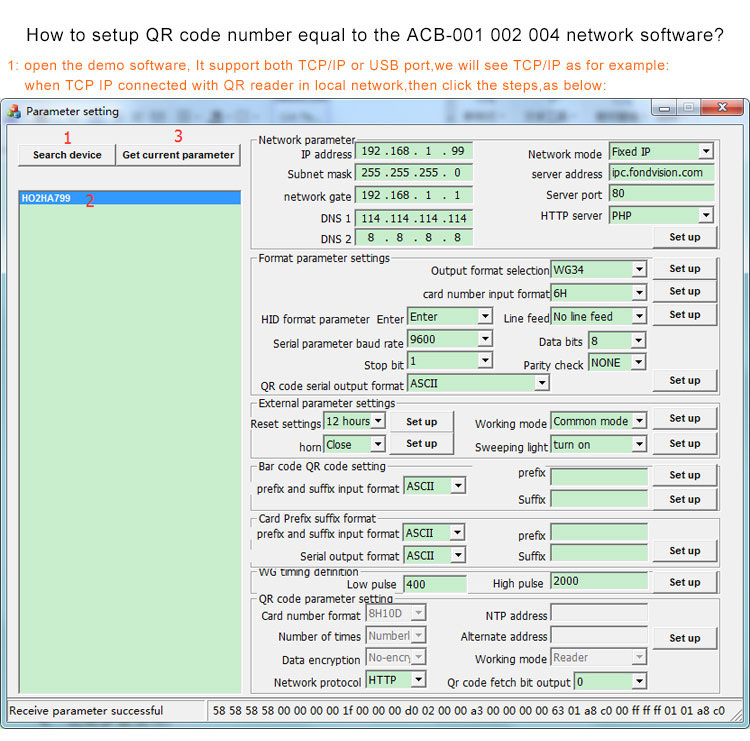The image size is (750, 741).
Task: Click the Low pulse input field
Action: click(x=435, y=583)
